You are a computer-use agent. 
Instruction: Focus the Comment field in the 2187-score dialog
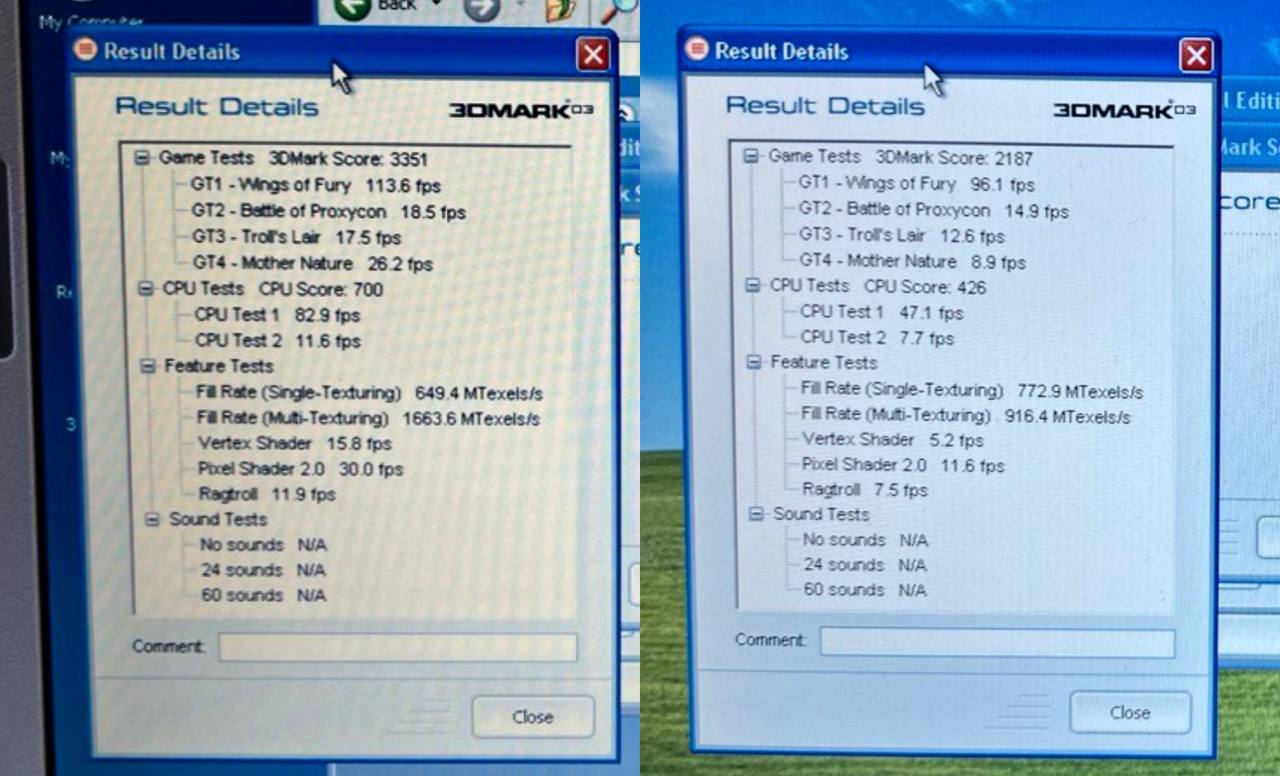(x=997, y=643)
